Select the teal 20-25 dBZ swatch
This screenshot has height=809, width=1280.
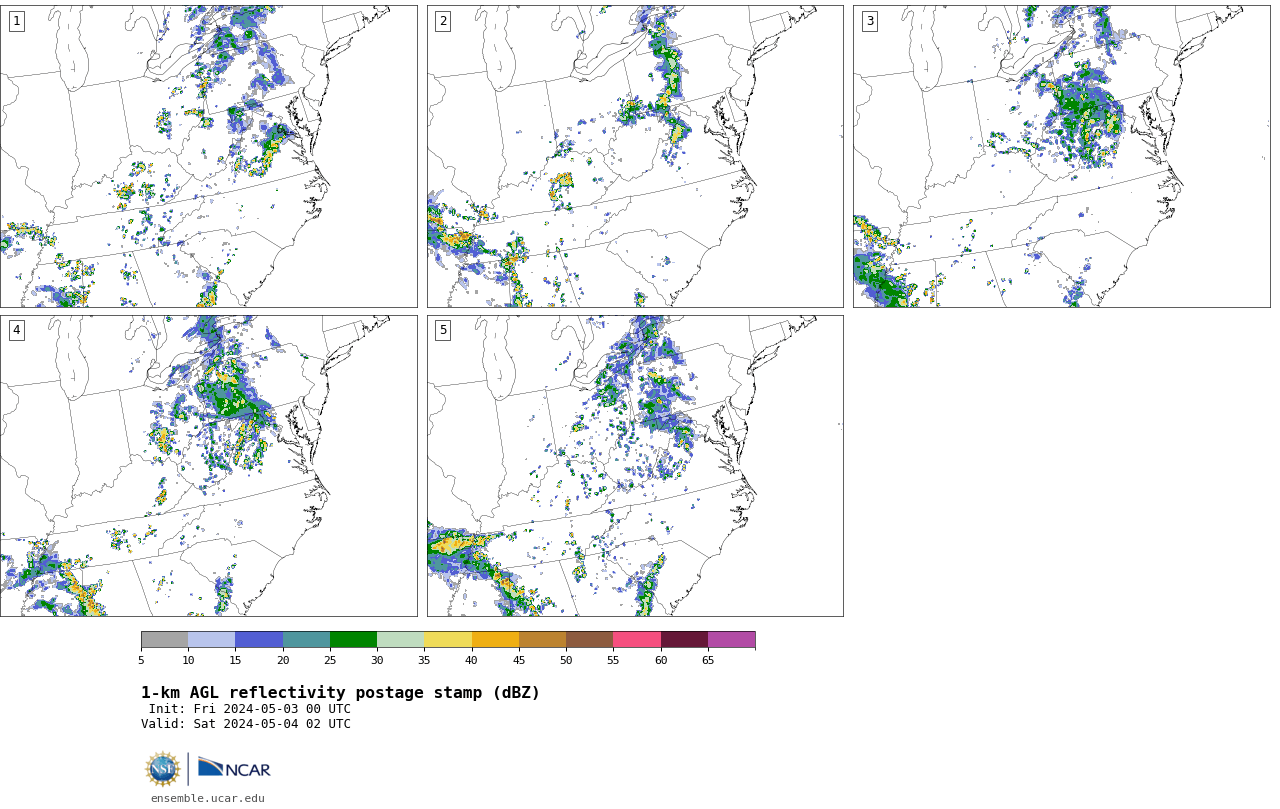pos(306,640)
